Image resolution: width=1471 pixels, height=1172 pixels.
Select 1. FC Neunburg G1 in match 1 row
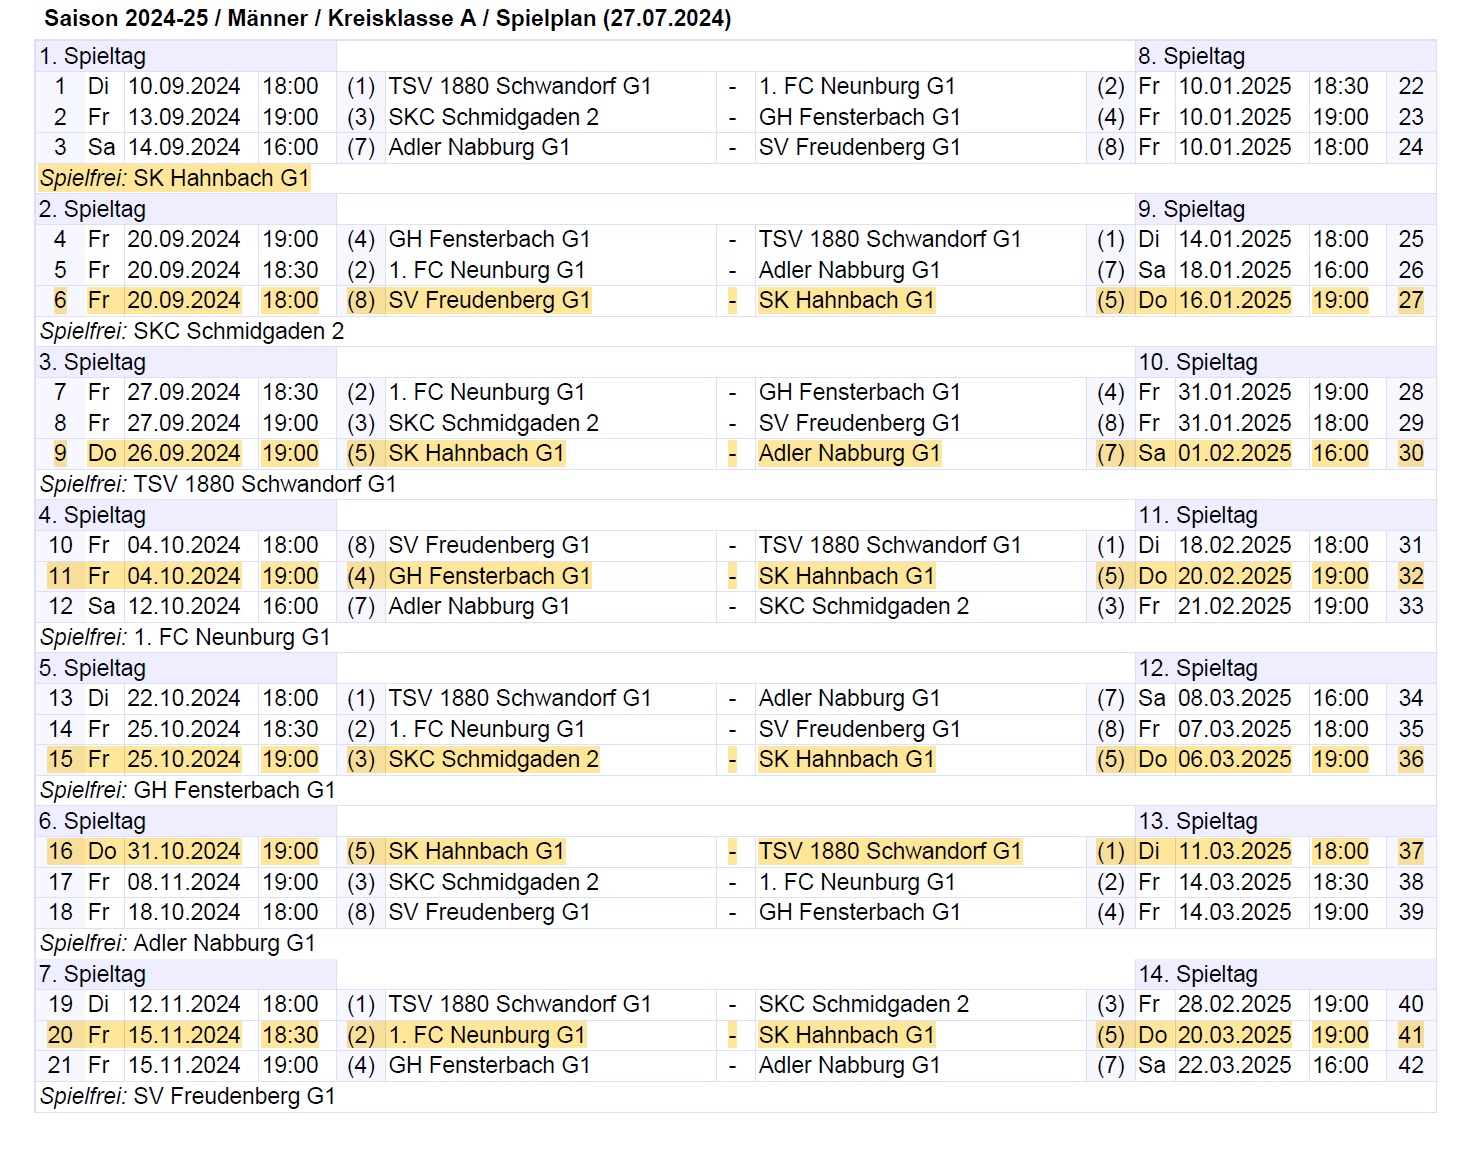pos(857,86)
